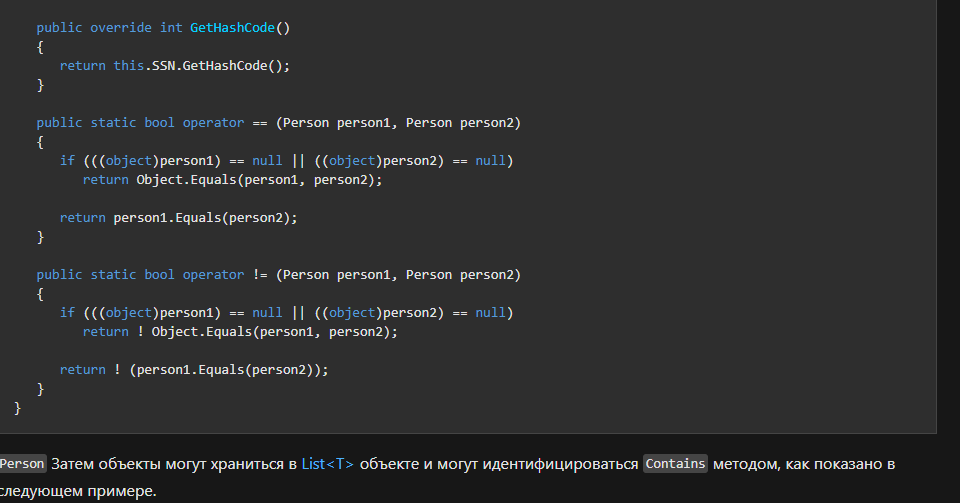Click 'return Object.Equals(person1, person2);' line
This screenshot has width=960, height=503.
(x=232, y=180)
